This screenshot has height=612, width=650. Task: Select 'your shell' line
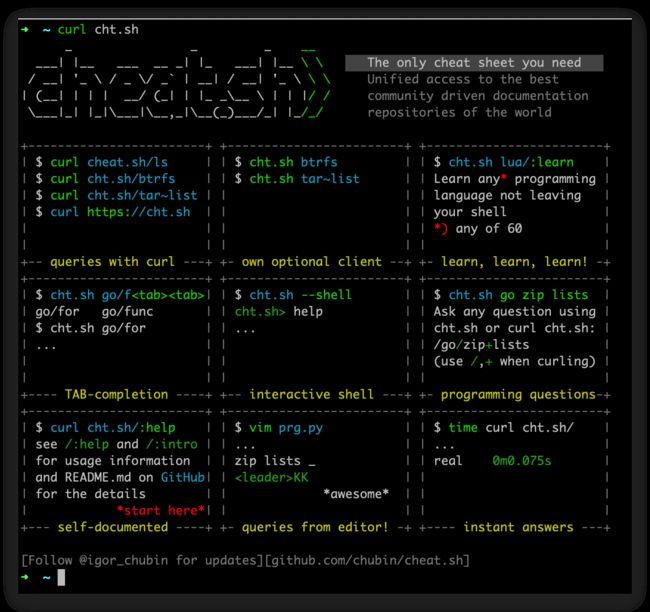470,212
